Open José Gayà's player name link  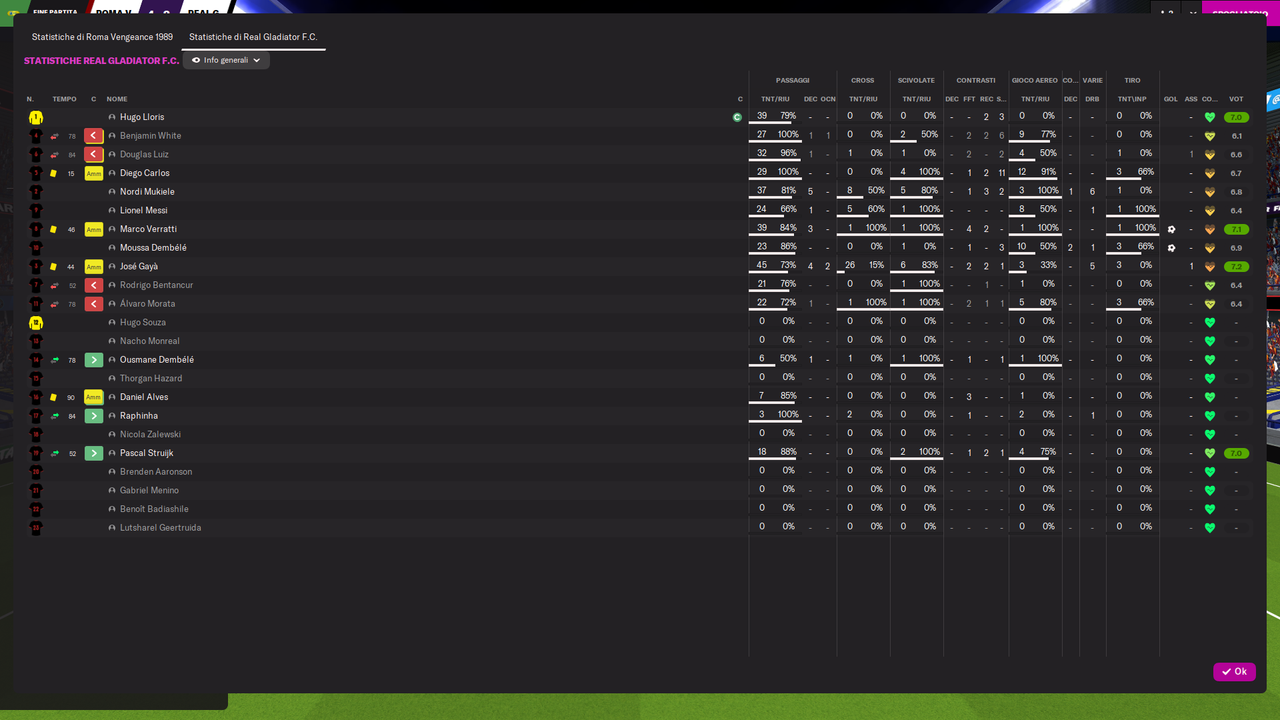point(139,267)
